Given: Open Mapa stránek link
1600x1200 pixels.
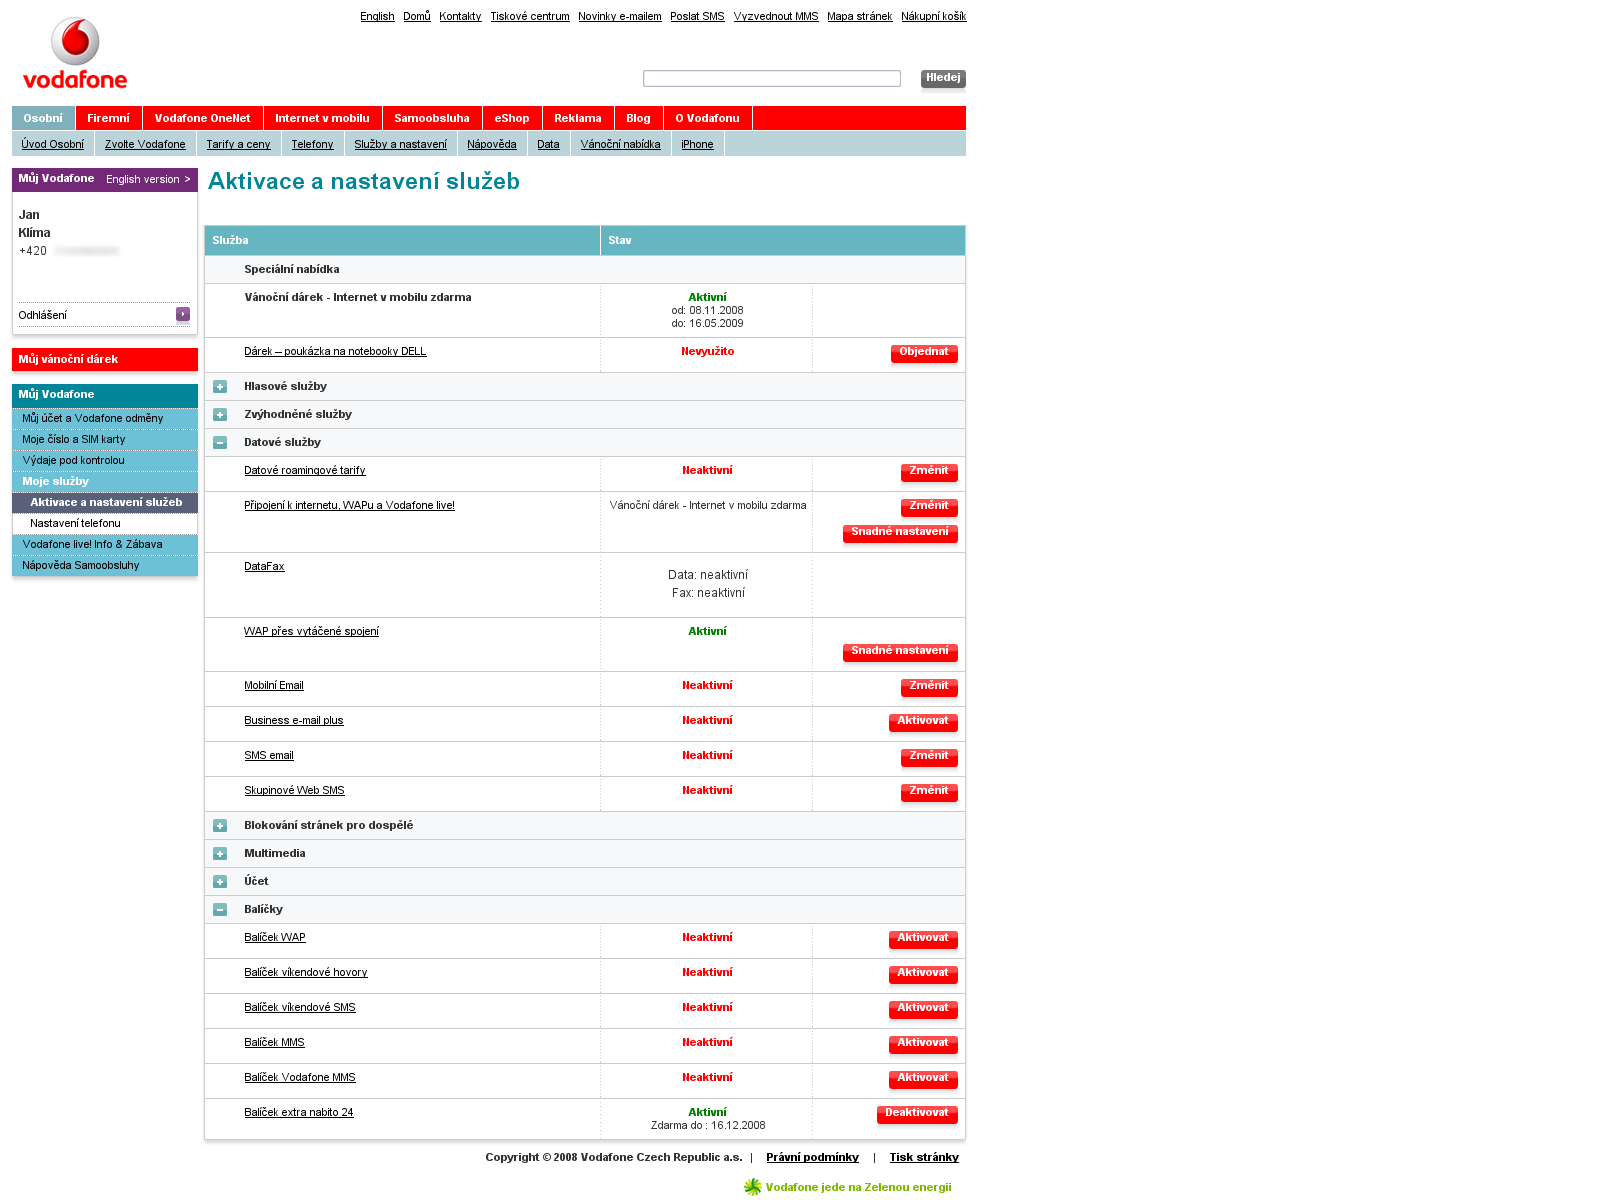Looking at the screenshot, I should 859,16.
